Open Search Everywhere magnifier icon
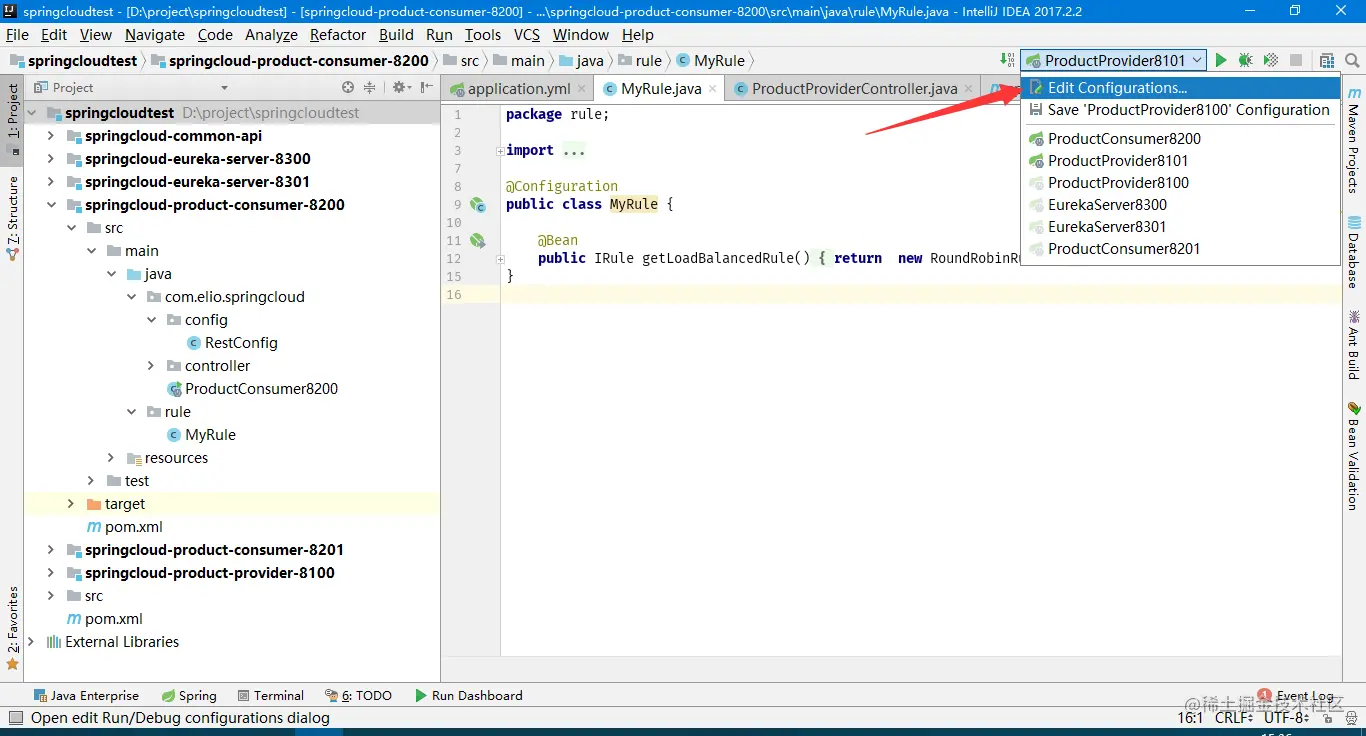 coord(1352,60)
